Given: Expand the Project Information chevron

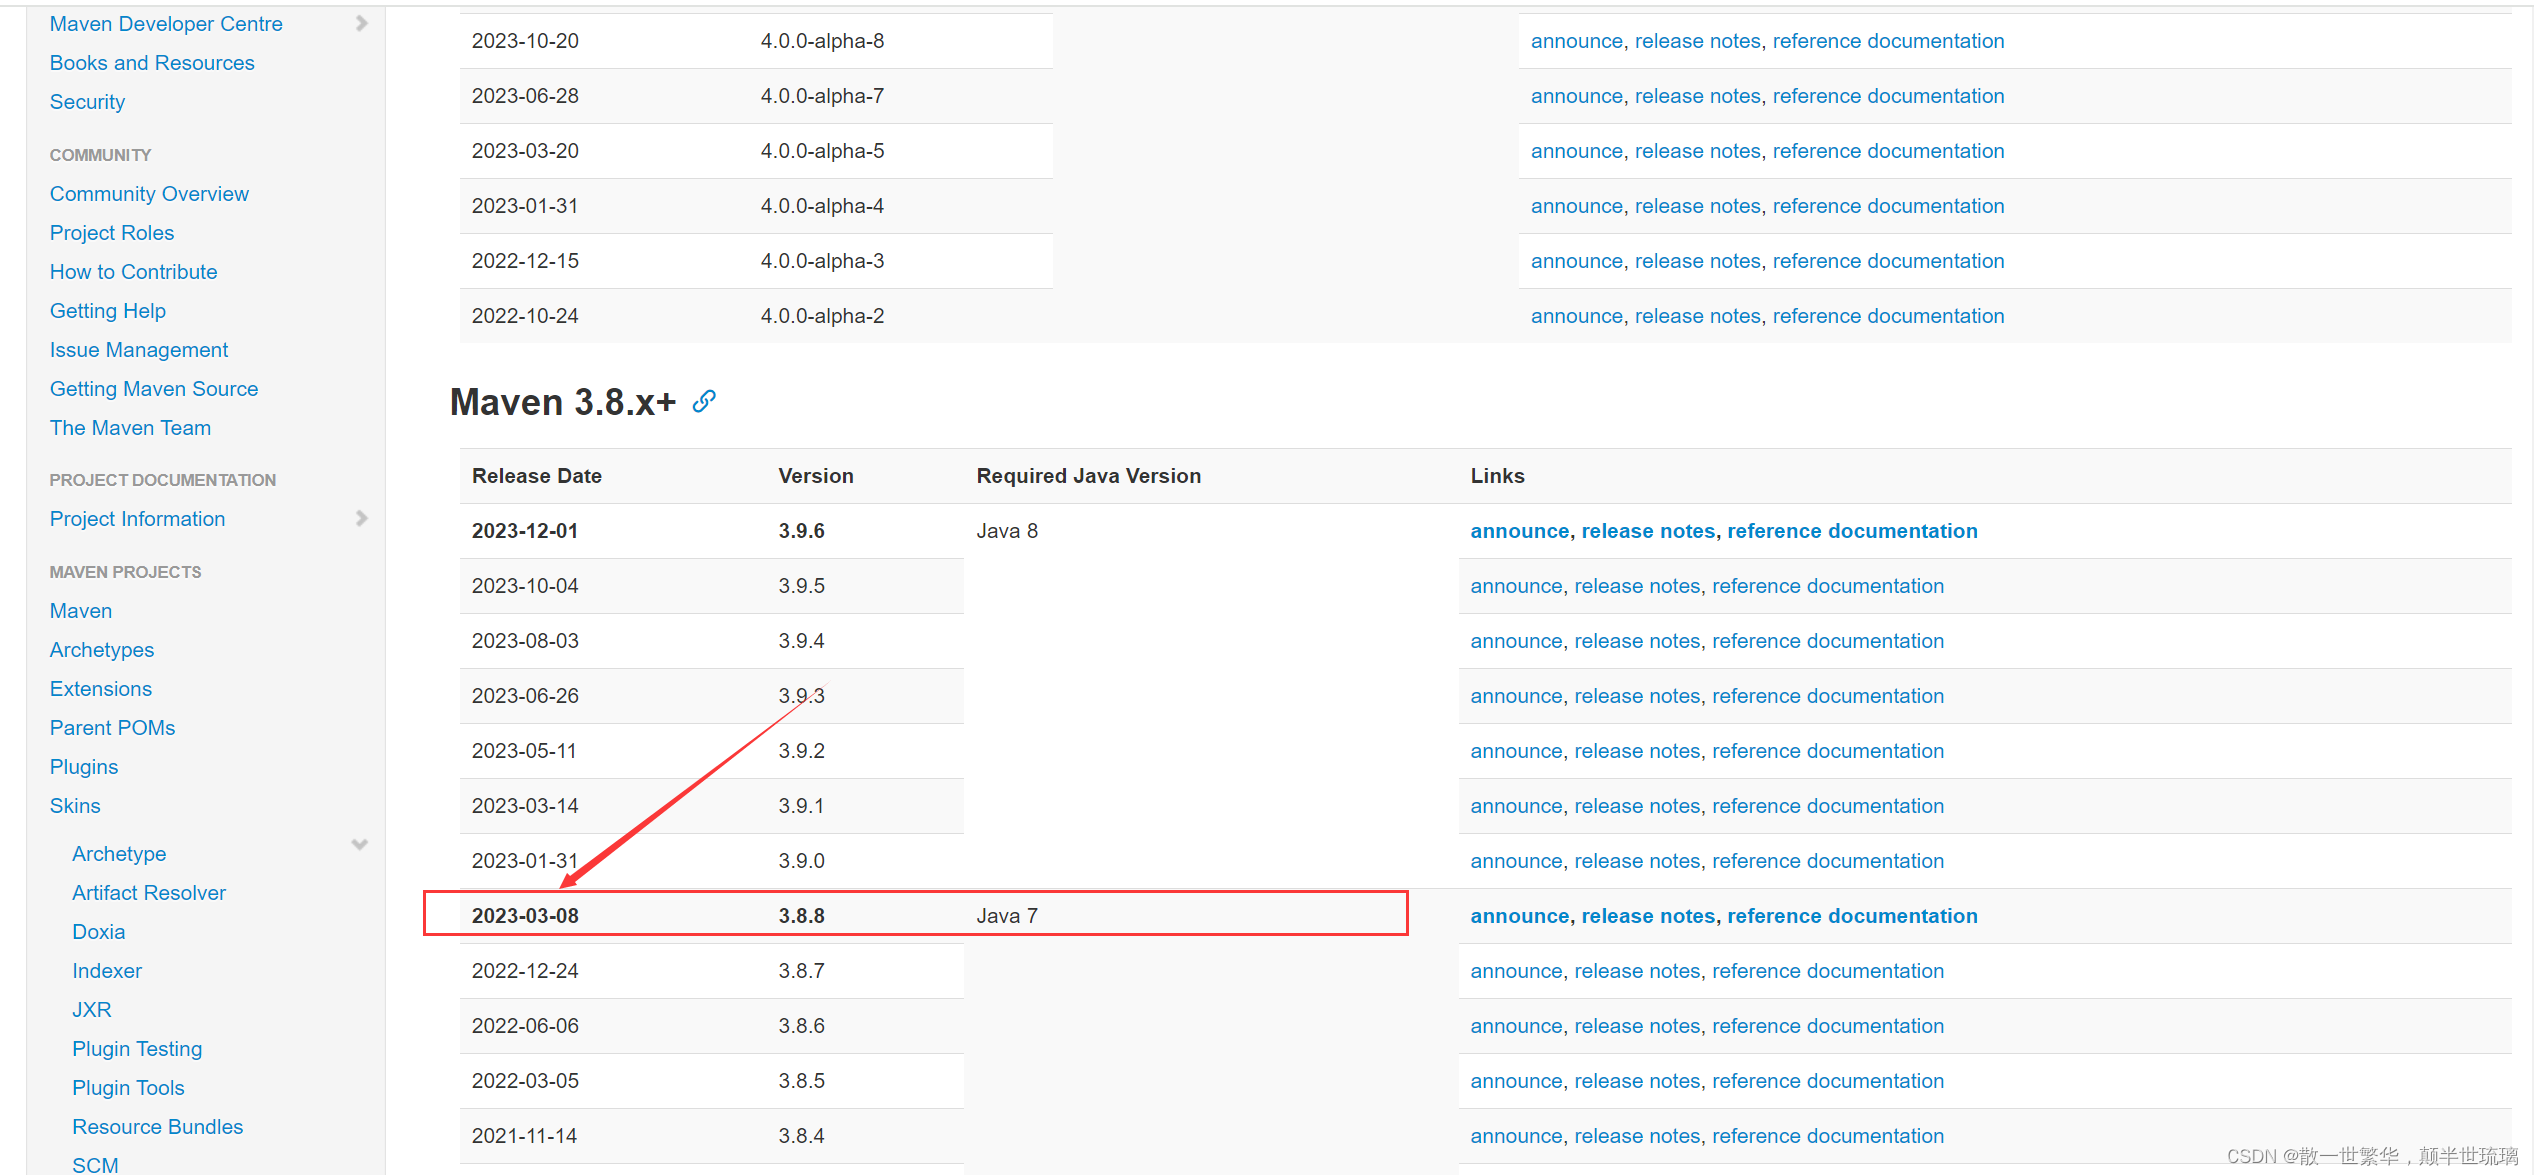Looking at the screenshot, I should click(361, 518).
